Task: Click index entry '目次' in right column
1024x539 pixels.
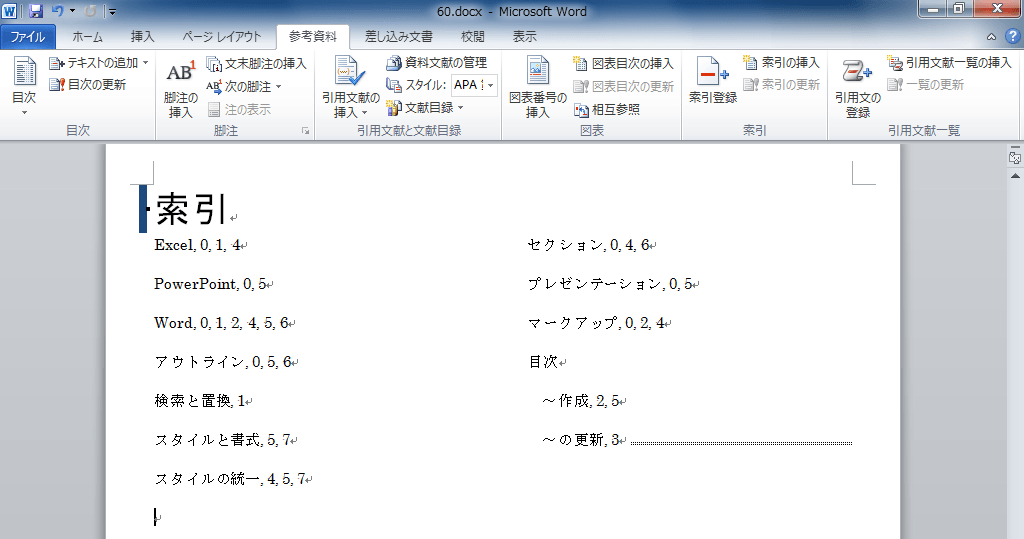Action: (x=543, y=362)
